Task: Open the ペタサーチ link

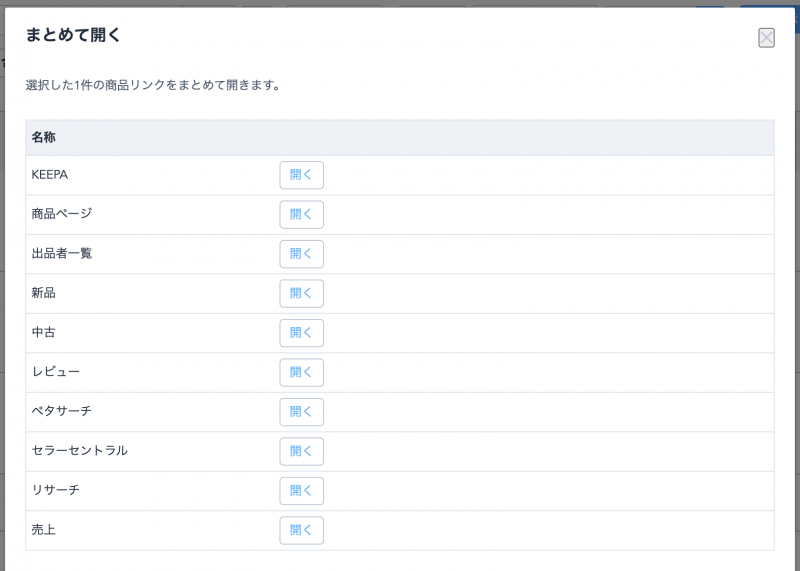Action: 302,412
